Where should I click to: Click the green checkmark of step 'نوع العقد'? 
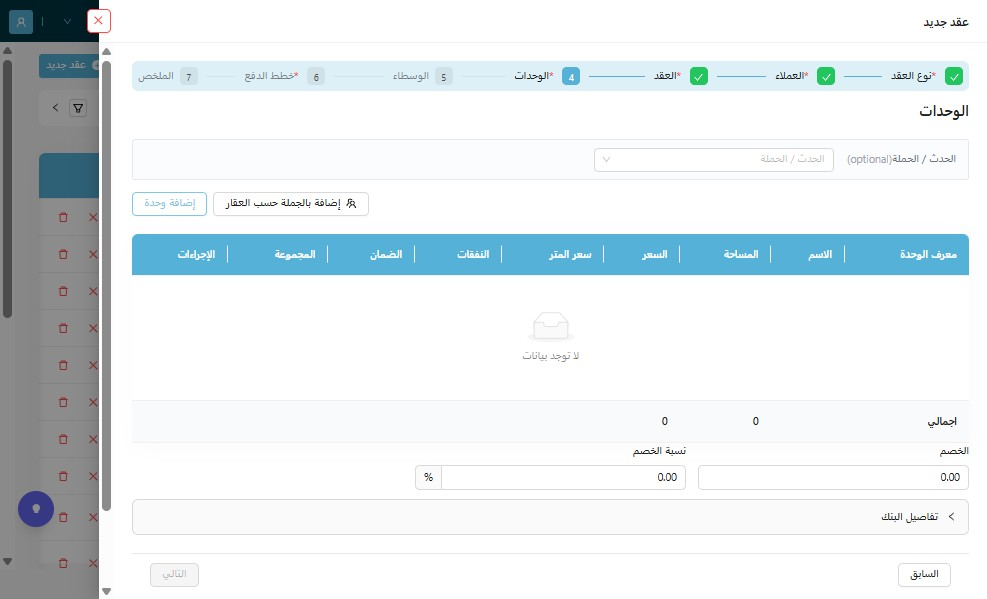(954, 77)
